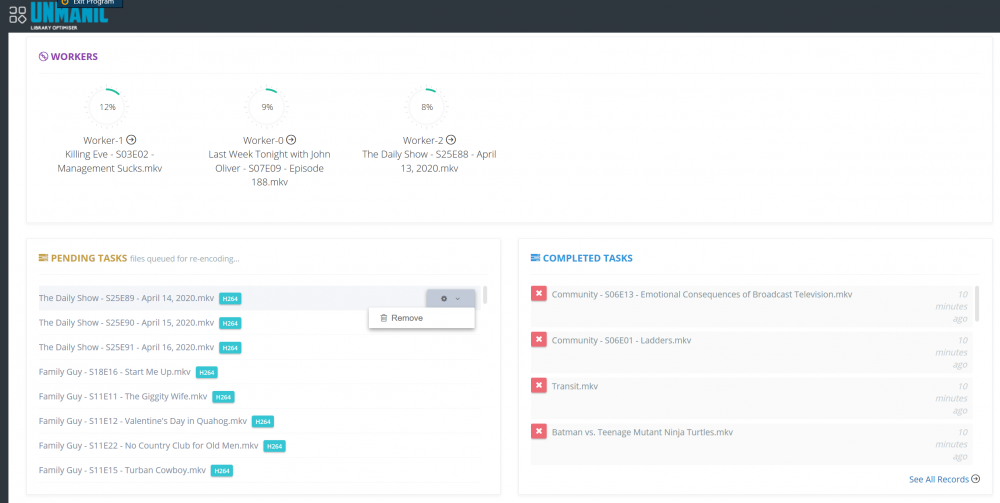Click H264 badge on Family Guy Start Me Up
1000x503 pixels.
(x=207, y=372)
